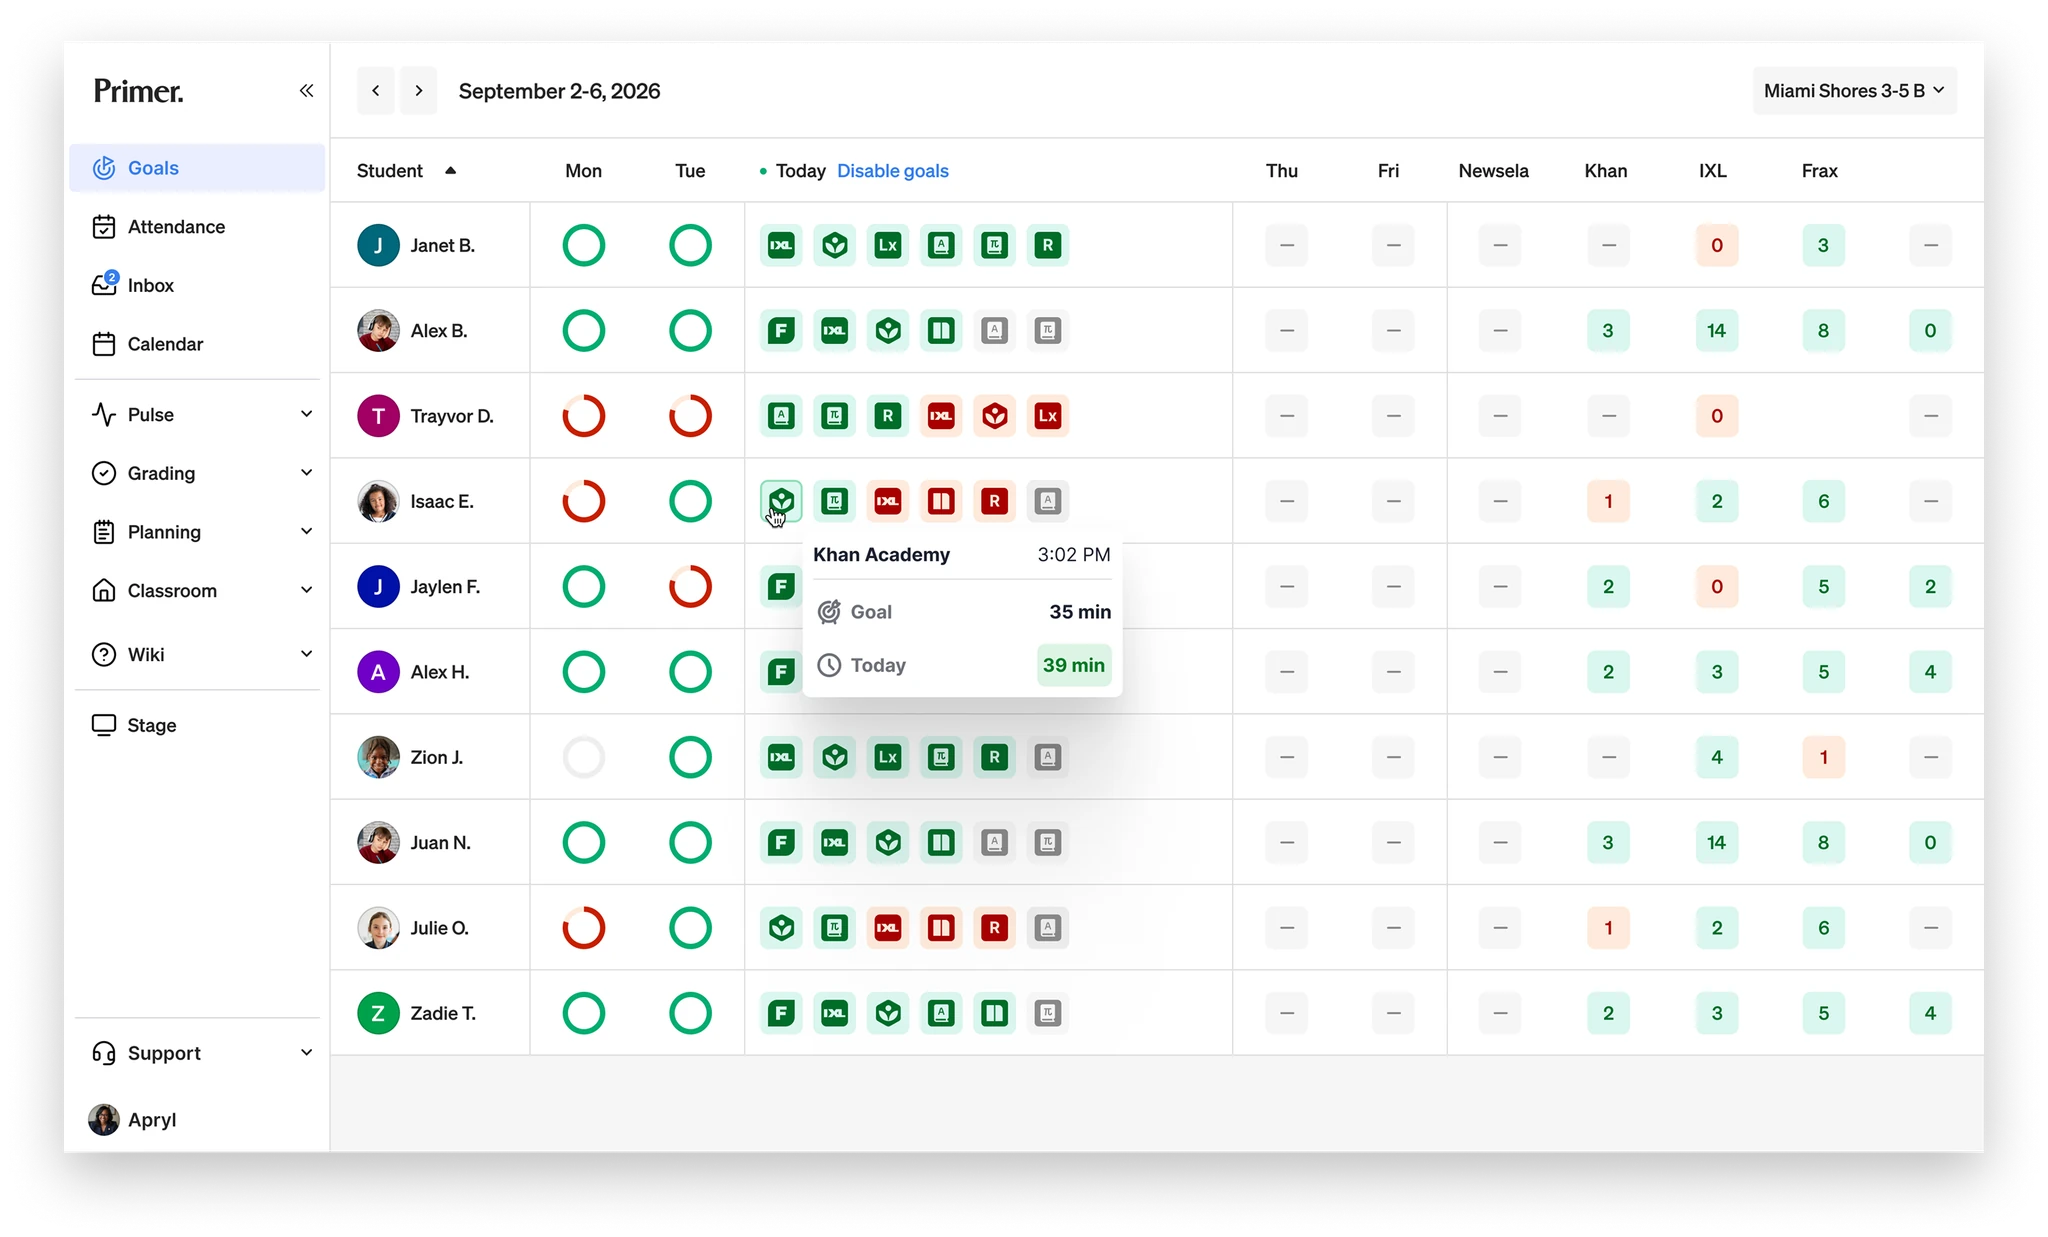This screenshot has height=1237, width=2048.
Task: Click Julie O.'s red IXL icon
Action: [x=888, y=928]
